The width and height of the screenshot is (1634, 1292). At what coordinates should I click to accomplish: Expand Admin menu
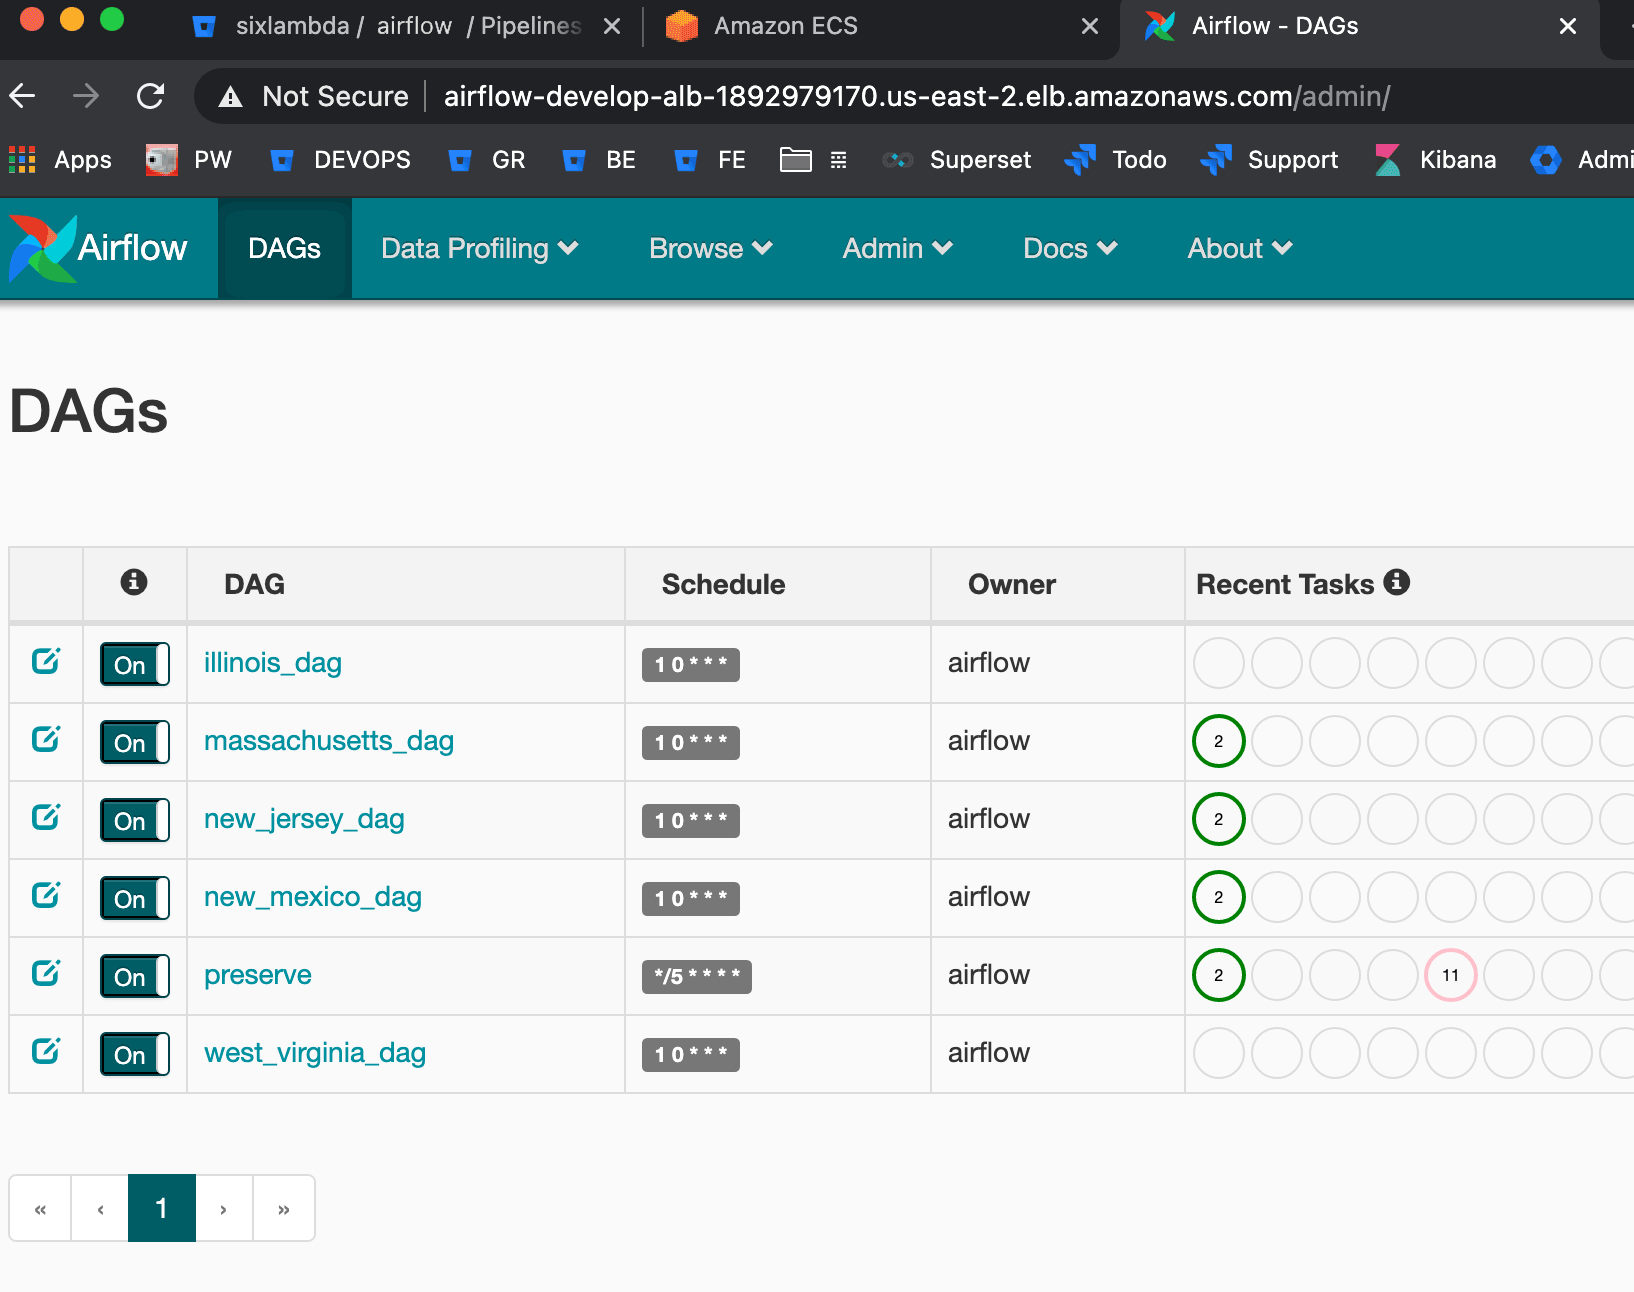(897, 248)
